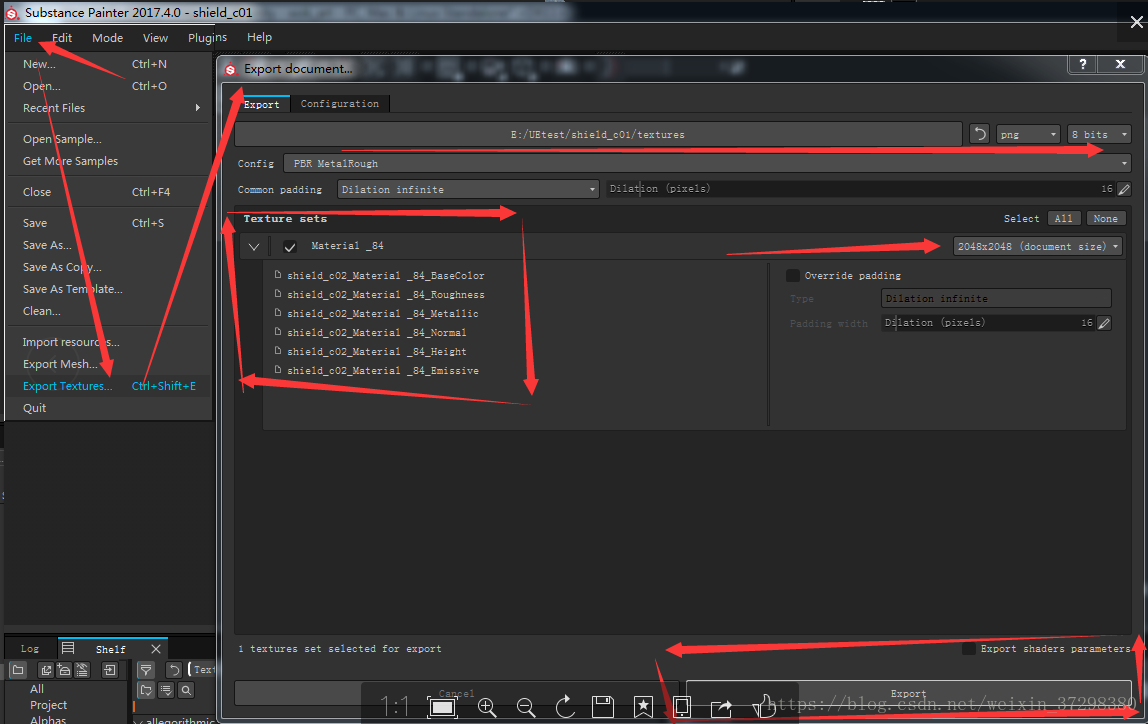Click the pencil icon beside Padding width
The width and height of the screenshot is (1148, 724).
point(1104,323)
